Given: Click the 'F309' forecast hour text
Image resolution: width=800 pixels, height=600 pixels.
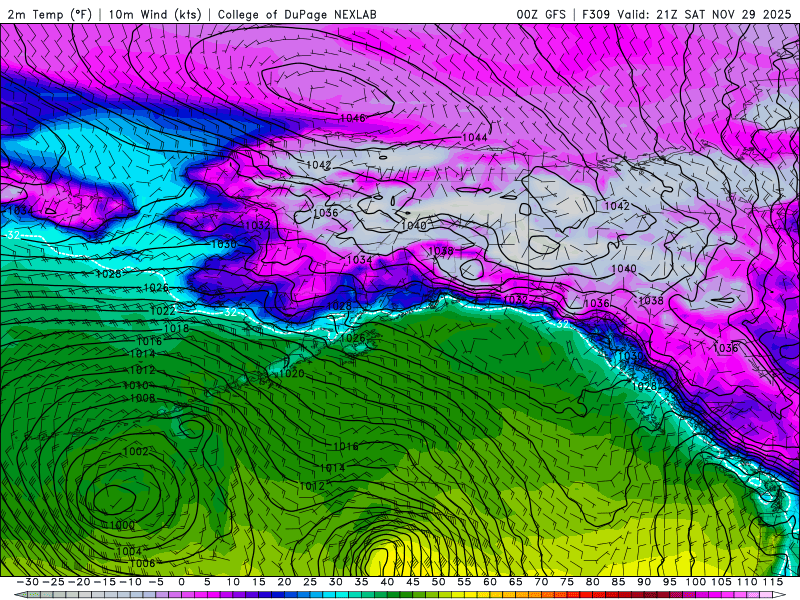Looking at the screenshot, I should [596, 14].
